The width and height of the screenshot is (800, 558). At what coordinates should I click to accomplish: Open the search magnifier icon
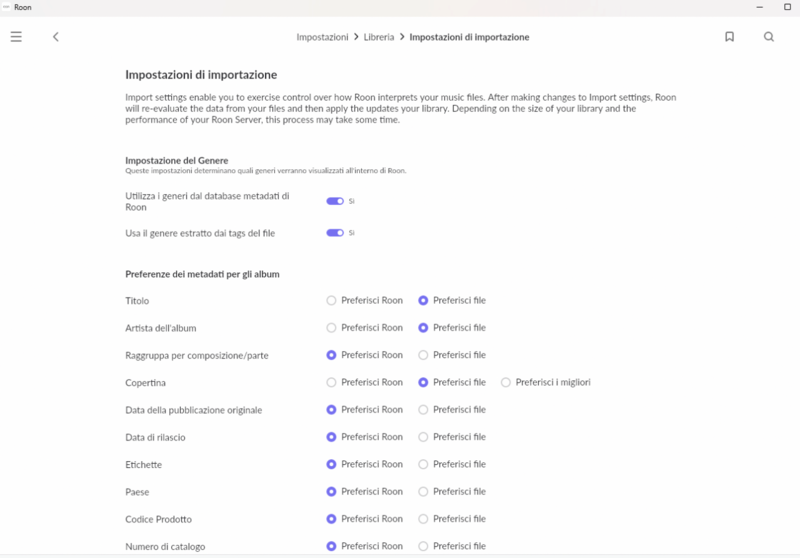[x=769, y=37]
